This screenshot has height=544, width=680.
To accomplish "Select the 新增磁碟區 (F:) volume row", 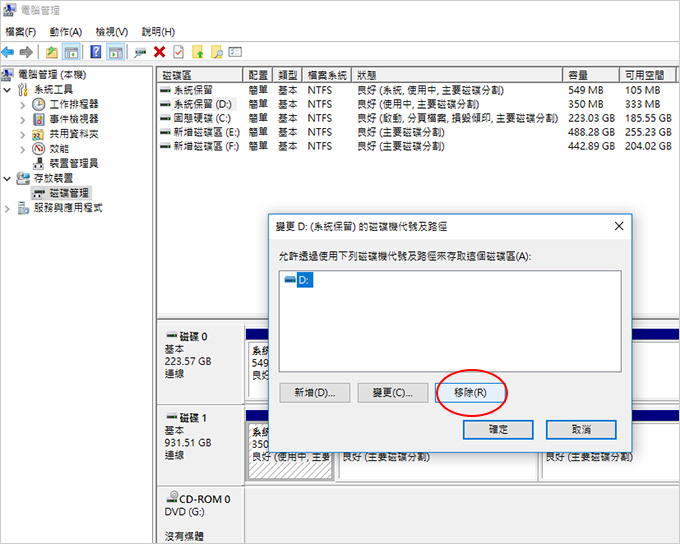I will click(416, 146).
